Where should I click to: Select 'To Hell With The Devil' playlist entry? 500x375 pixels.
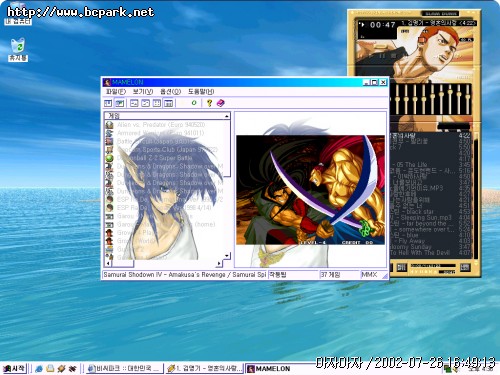430,253
